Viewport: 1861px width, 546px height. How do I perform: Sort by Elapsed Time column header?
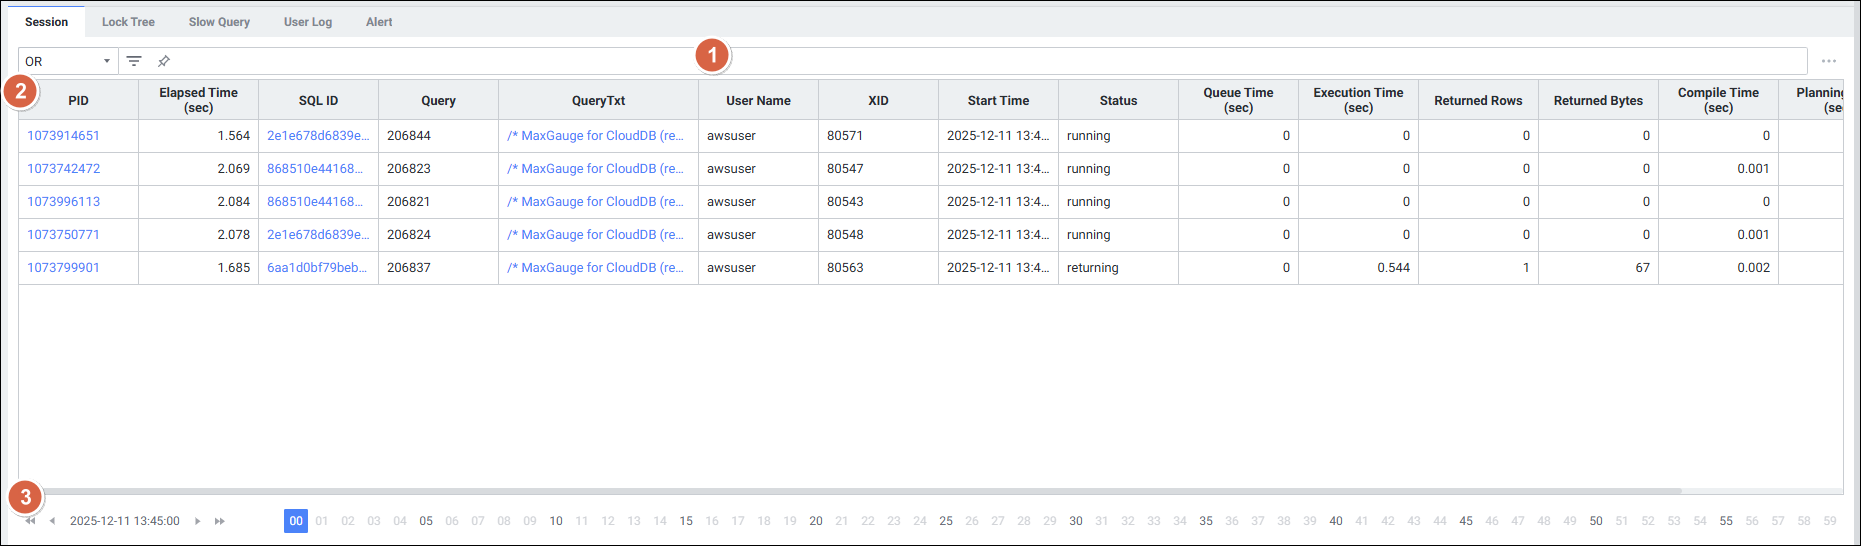(198, 100)
